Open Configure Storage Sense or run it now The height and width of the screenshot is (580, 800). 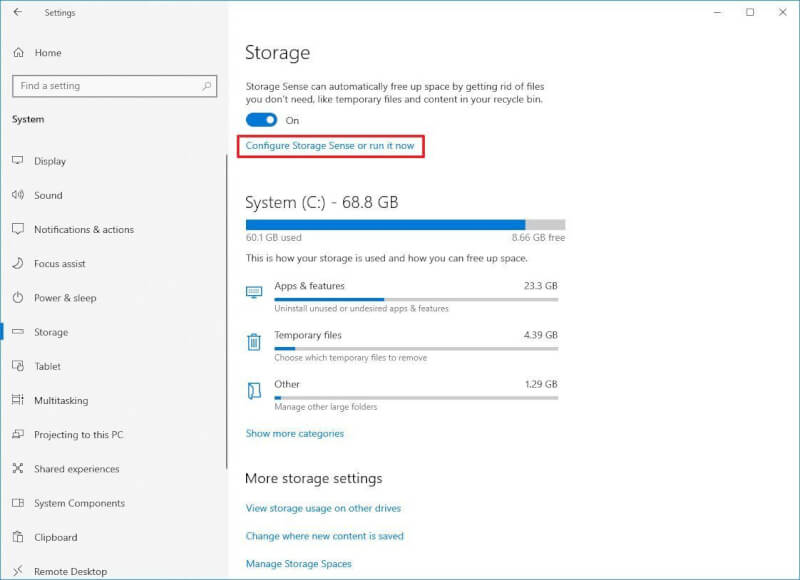click(x=330, y=146)
